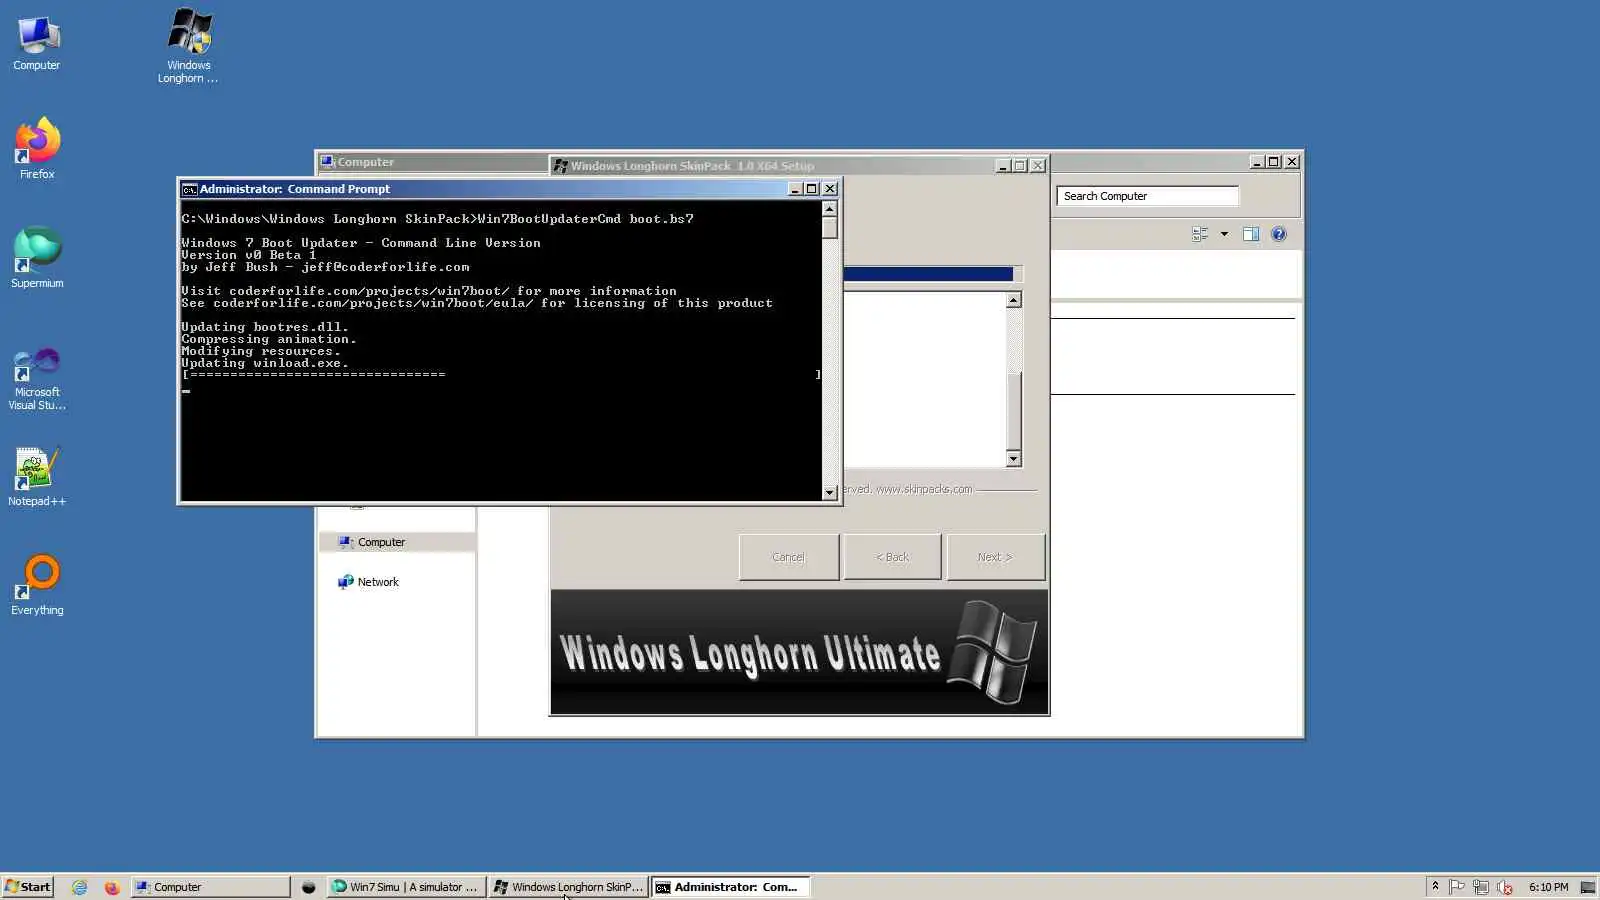This screenshot has width=1600, height=900.
Task: Click the dark round taskbar icon
Action: pyautogui.click(x=309, y=887)
